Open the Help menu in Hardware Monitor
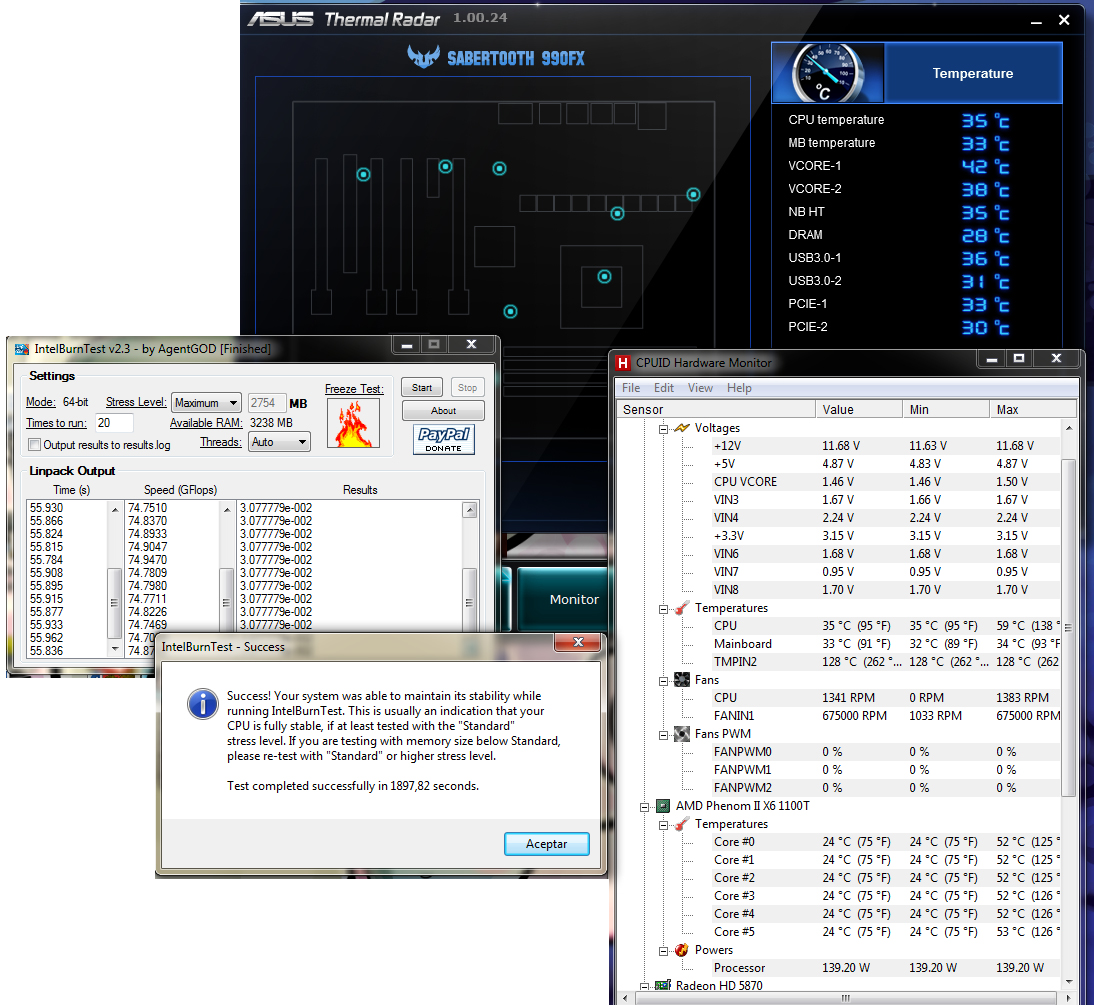The image size is (1094, 1005). tap(739, 388)
